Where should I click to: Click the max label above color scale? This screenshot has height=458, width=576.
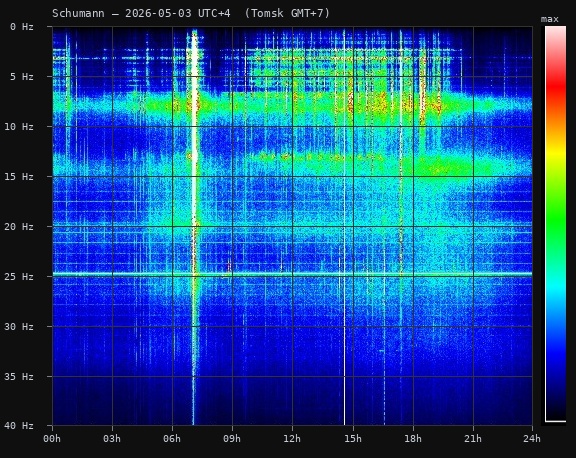(550, 19)
